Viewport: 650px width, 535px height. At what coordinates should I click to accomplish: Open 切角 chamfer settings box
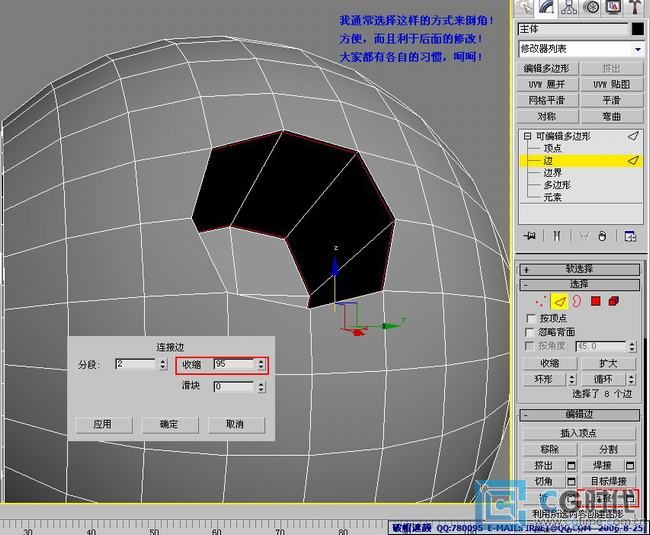(x=571, y=482)
